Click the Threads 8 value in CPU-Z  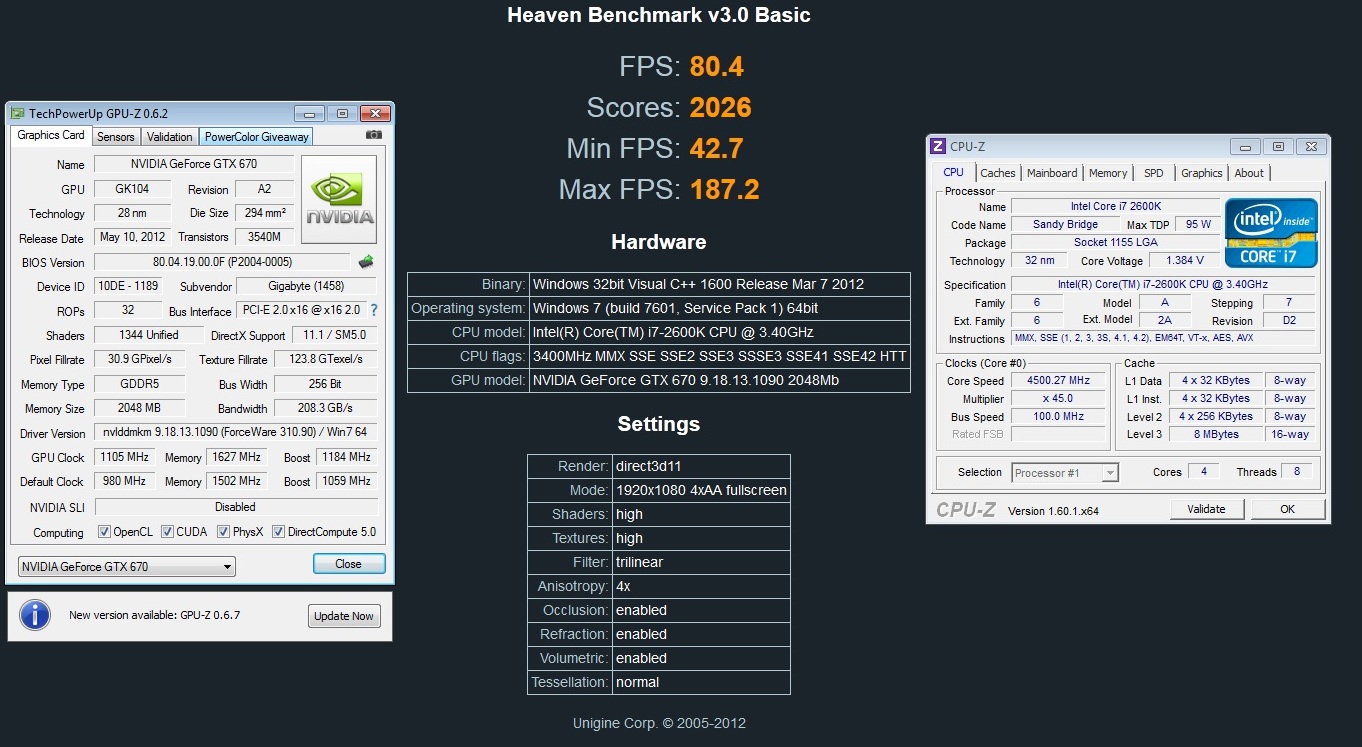coord(1296,471)
